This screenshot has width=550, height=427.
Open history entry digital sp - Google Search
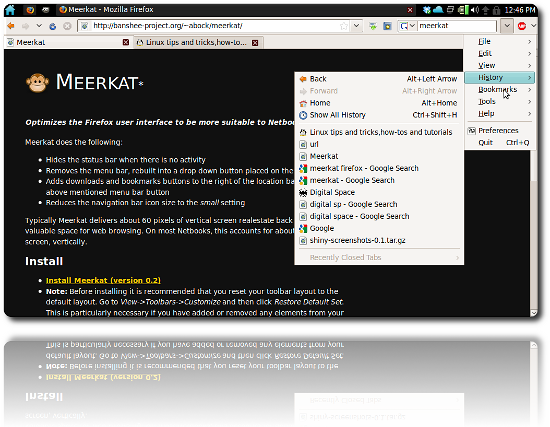pyautogui.click(x=379, y=204)
